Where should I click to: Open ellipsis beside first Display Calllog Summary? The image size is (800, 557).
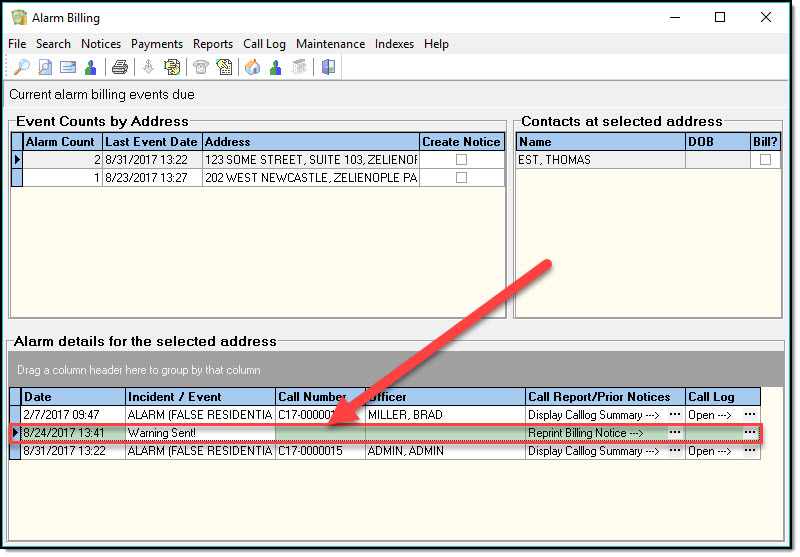point(675,414)
